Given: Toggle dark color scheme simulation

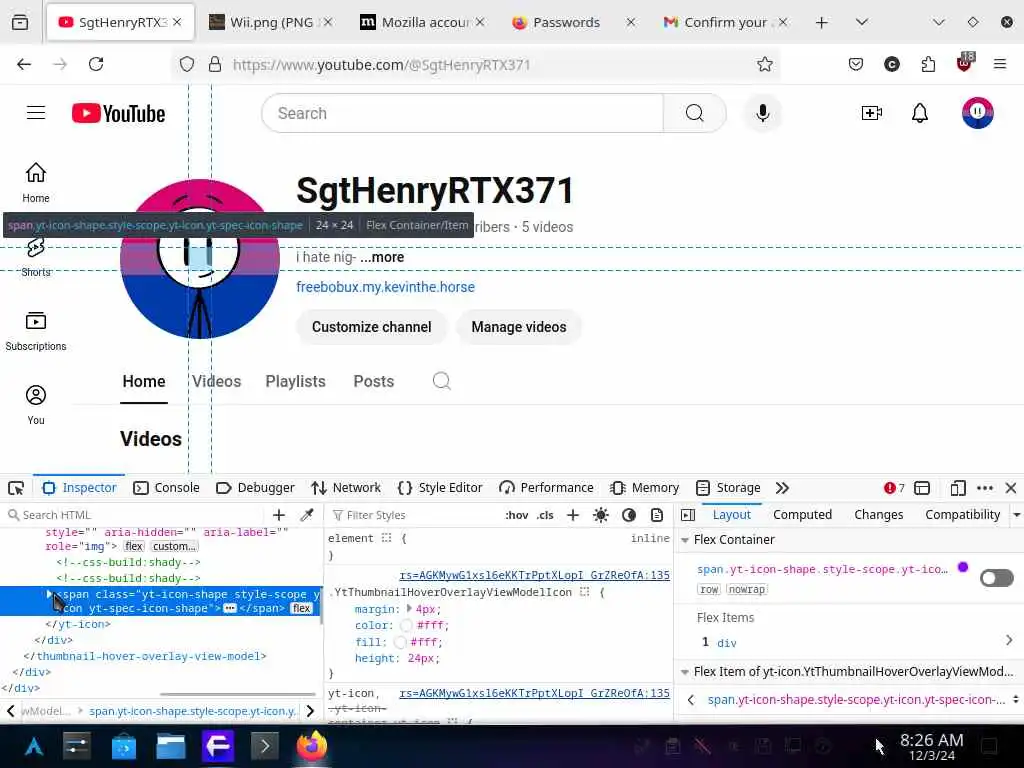Looking at the screenshot, I should coord(629,515).
